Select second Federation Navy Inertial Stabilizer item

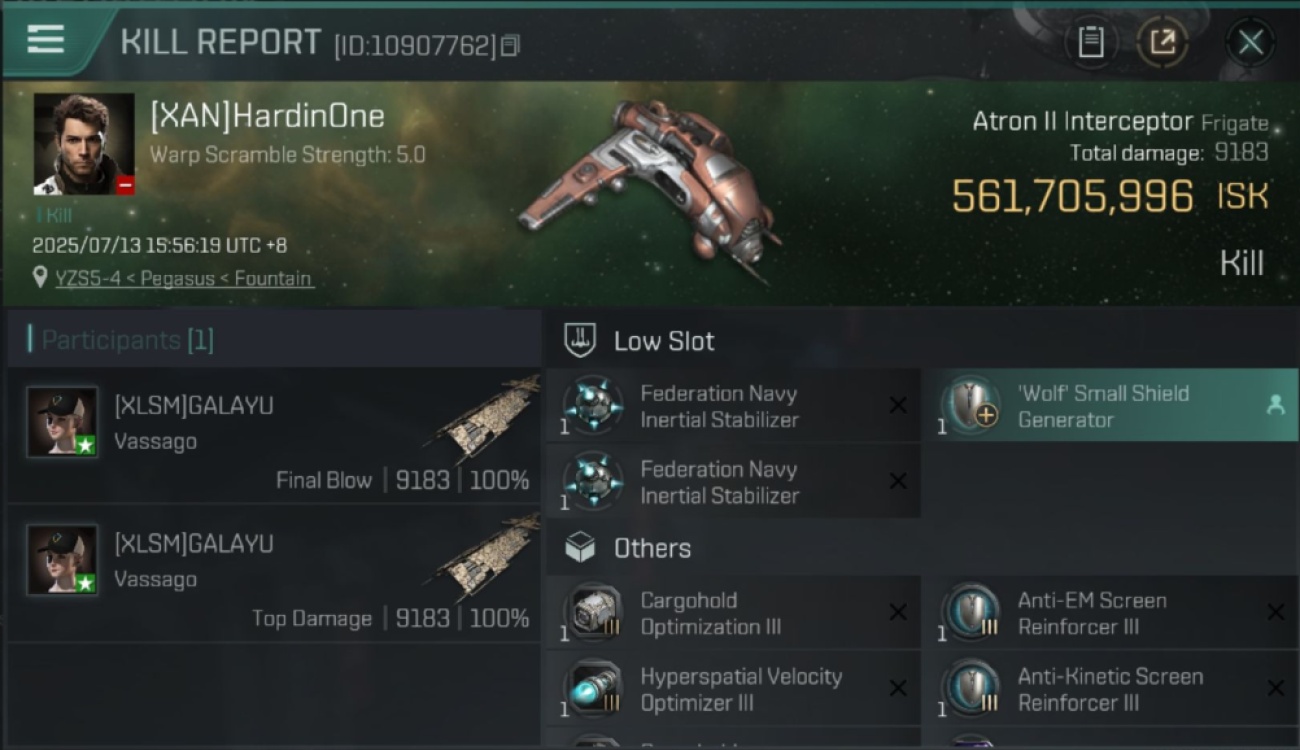[x=733, y=482]
